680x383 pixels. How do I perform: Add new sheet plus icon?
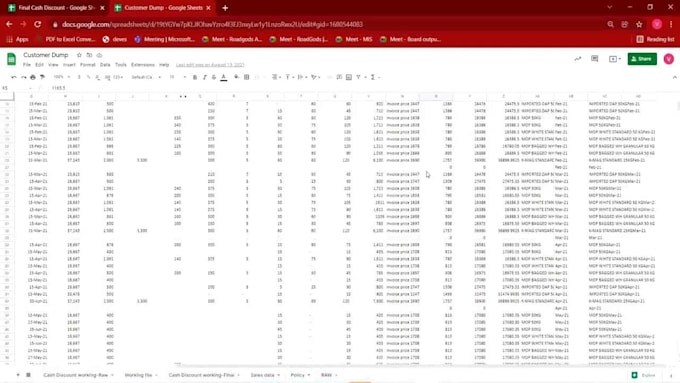coord(18,375)
